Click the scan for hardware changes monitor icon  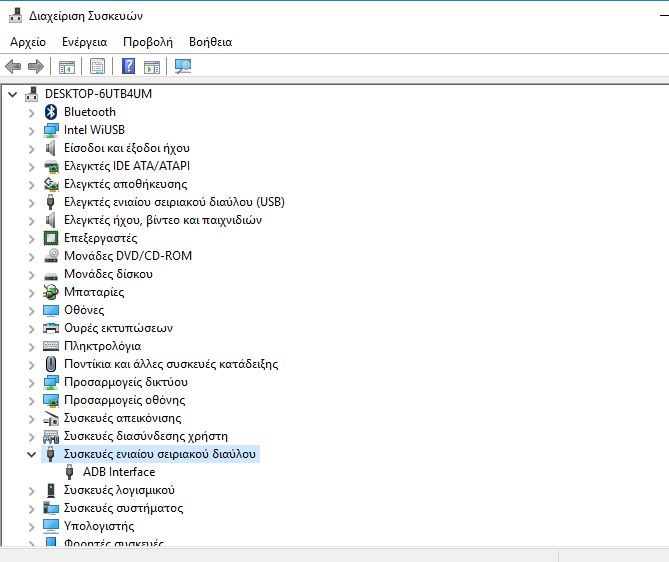click(182, 67)
